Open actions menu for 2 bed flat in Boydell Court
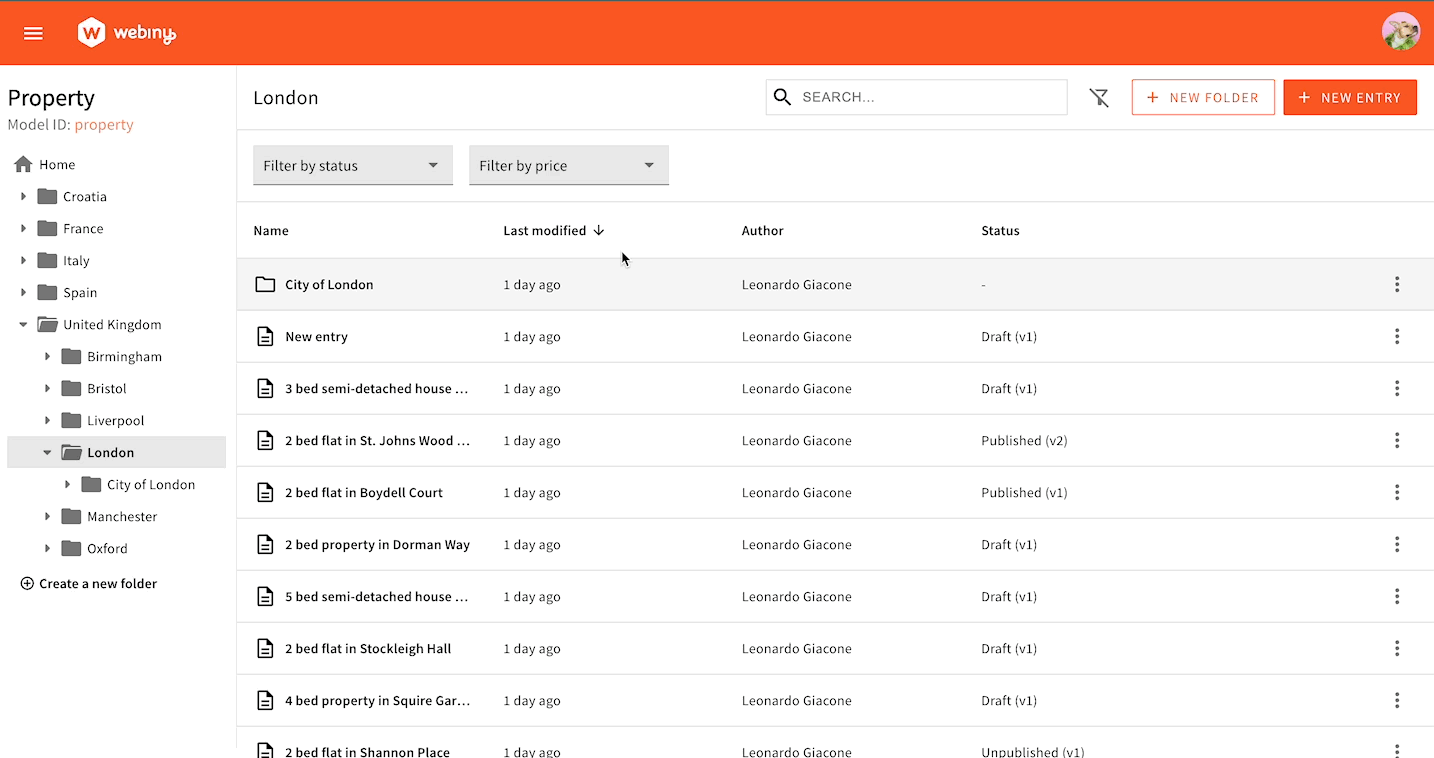1434x758 pixels. tap(1397, 493)
